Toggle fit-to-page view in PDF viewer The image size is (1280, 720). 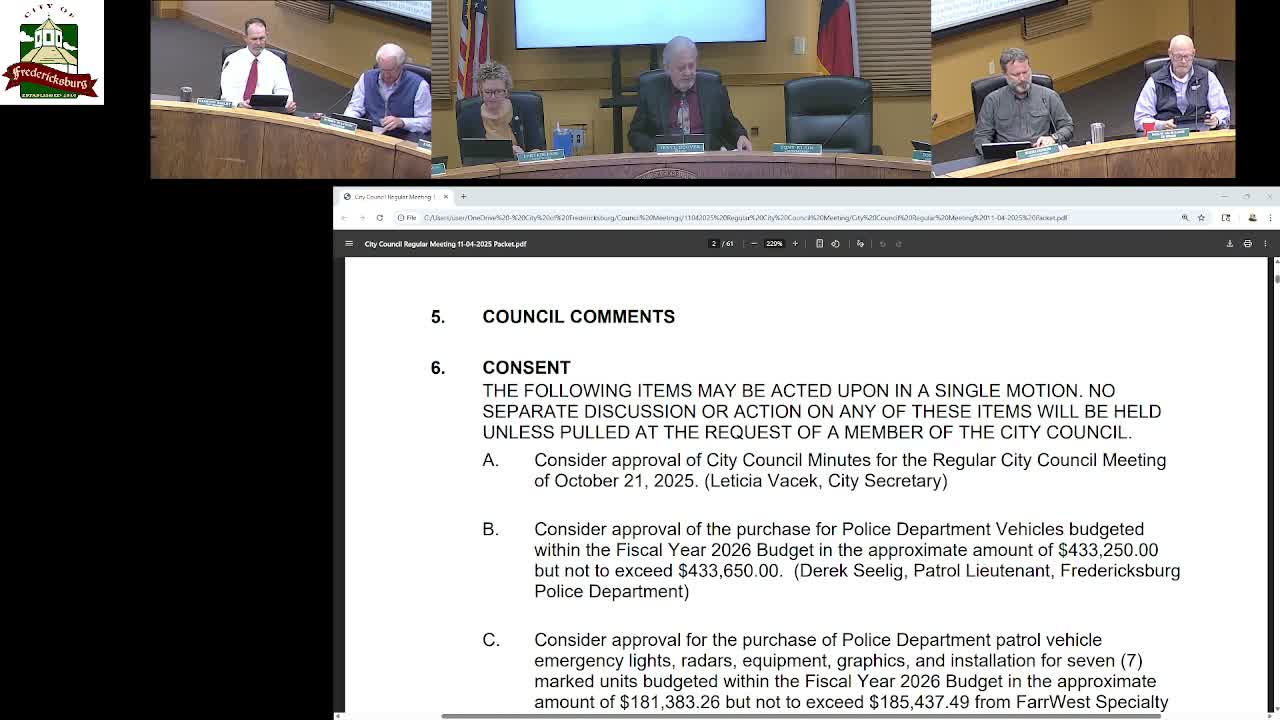coord(820,243)
